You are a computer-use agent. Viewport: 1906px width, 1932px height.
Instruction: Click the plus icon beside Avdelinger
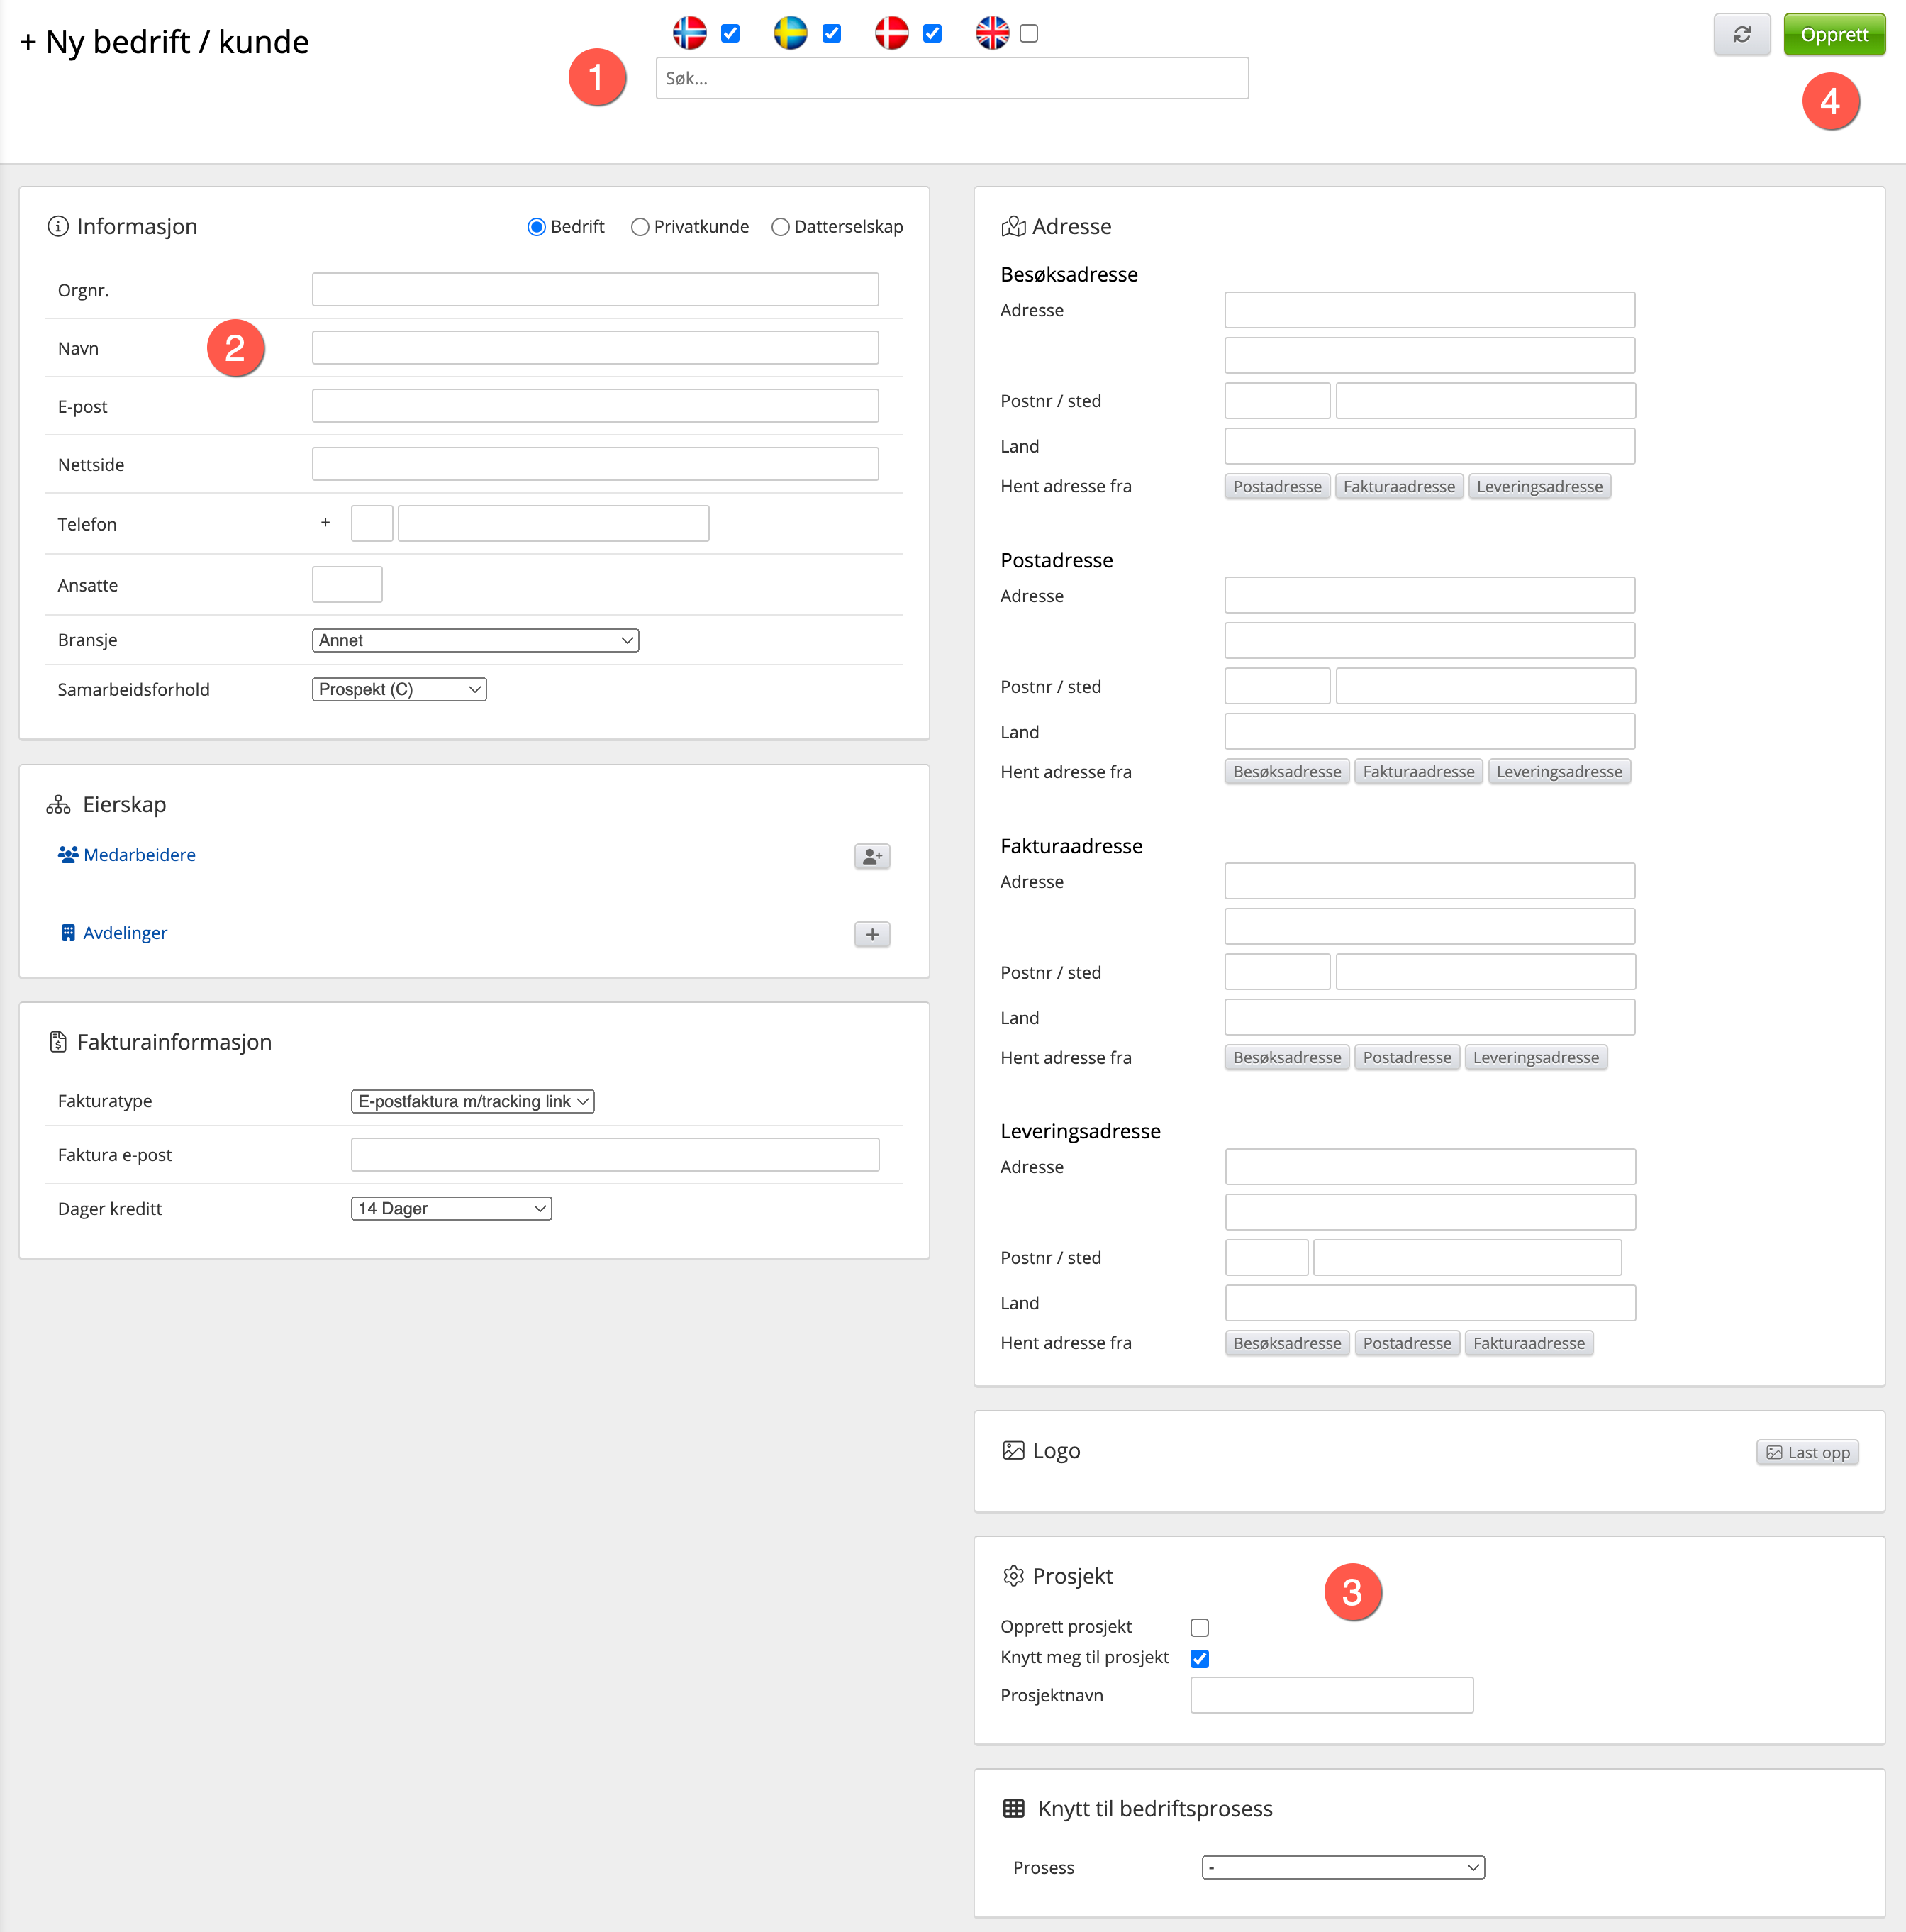coord(872,934)
